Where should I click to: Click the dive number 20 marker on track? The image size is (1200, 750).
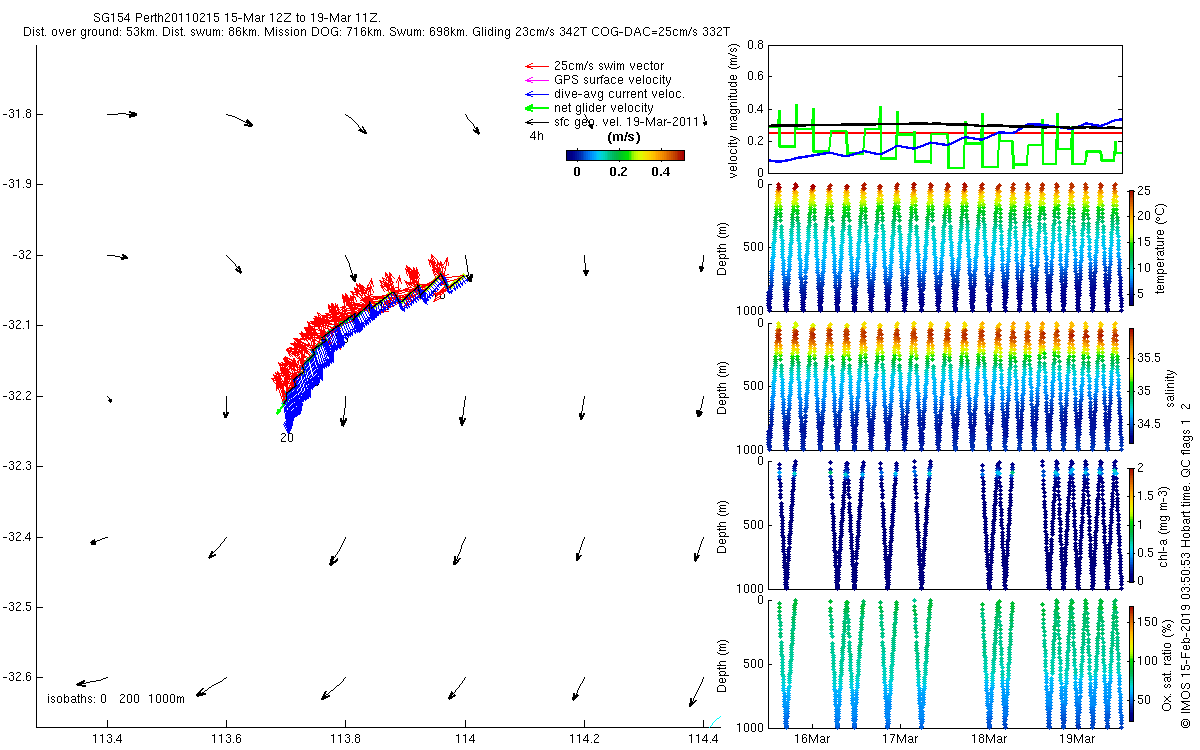[287, 437]
